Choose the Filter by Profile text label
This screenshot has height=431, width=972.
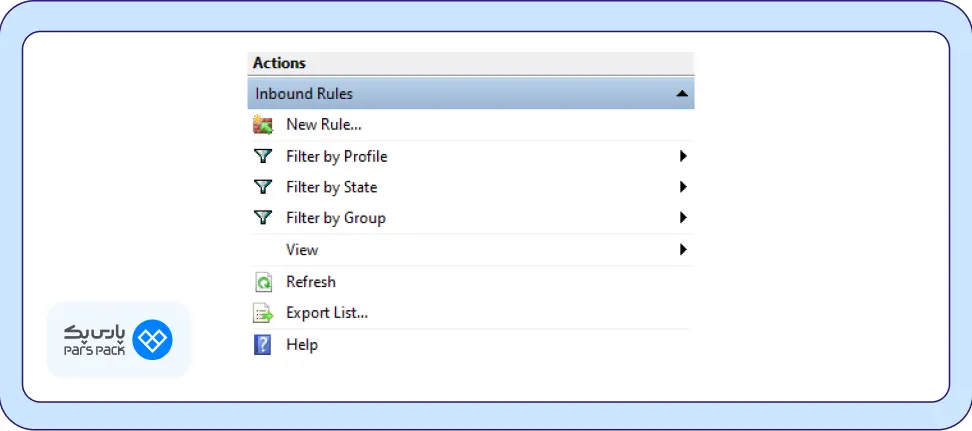336,157
